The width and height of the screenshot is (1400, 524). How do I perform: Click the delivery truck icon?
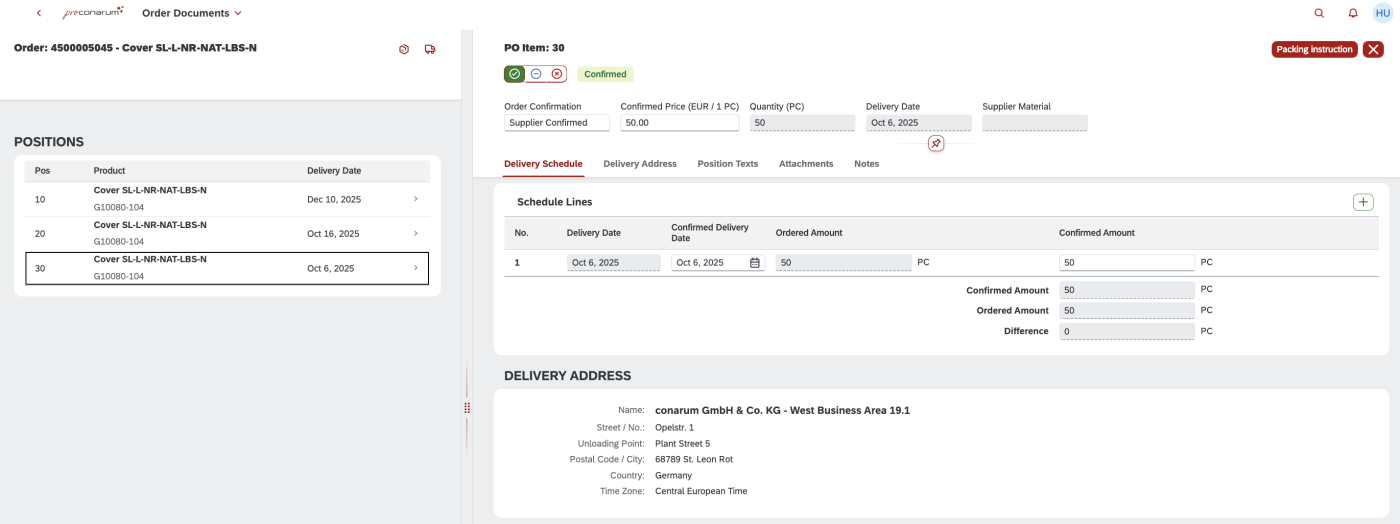point(430,49)
